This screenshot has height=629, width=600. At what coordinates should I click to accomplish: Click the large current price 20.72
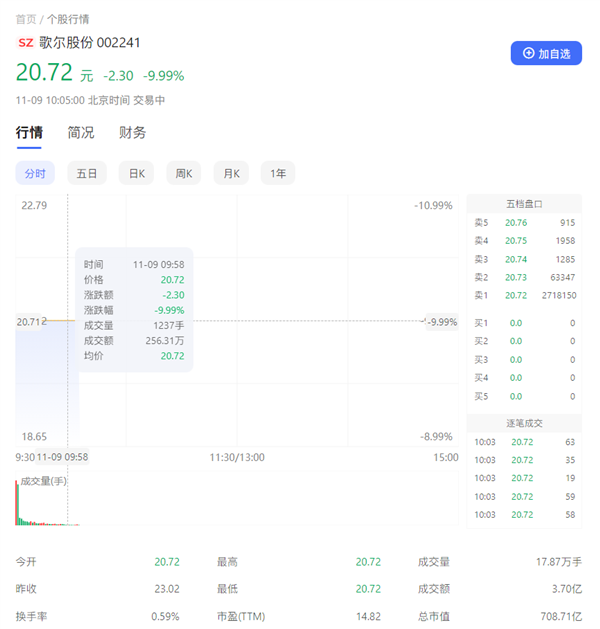coord(44,72)
